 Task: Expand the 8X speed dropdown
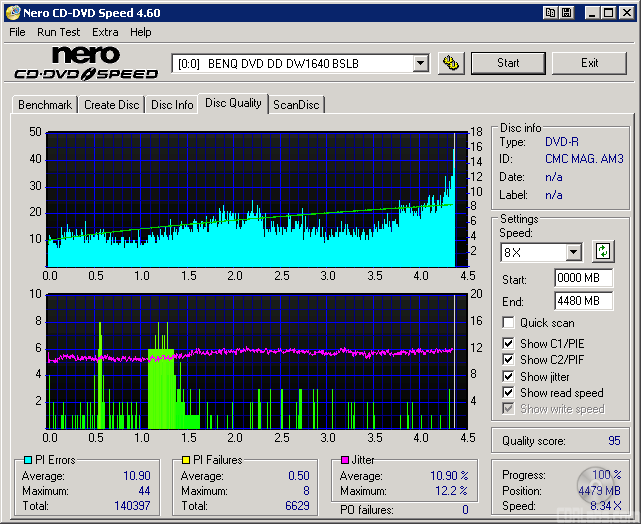[x=573, y=252]
